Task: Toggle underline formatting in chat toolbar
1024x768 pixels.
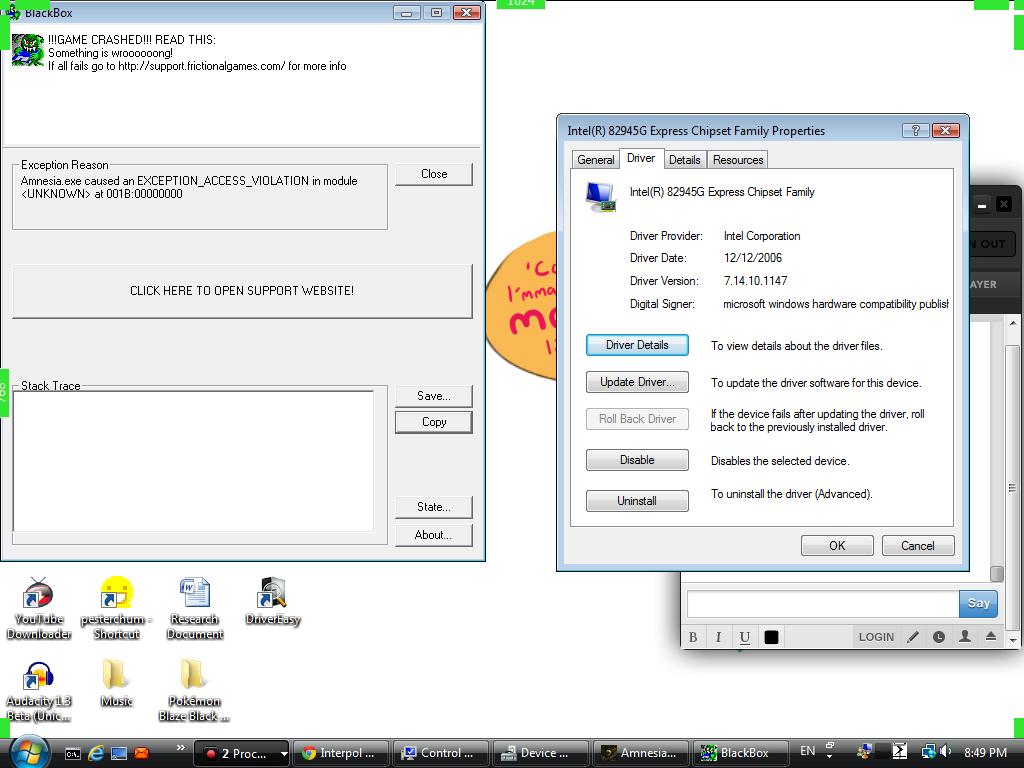Action: (745, 637)
